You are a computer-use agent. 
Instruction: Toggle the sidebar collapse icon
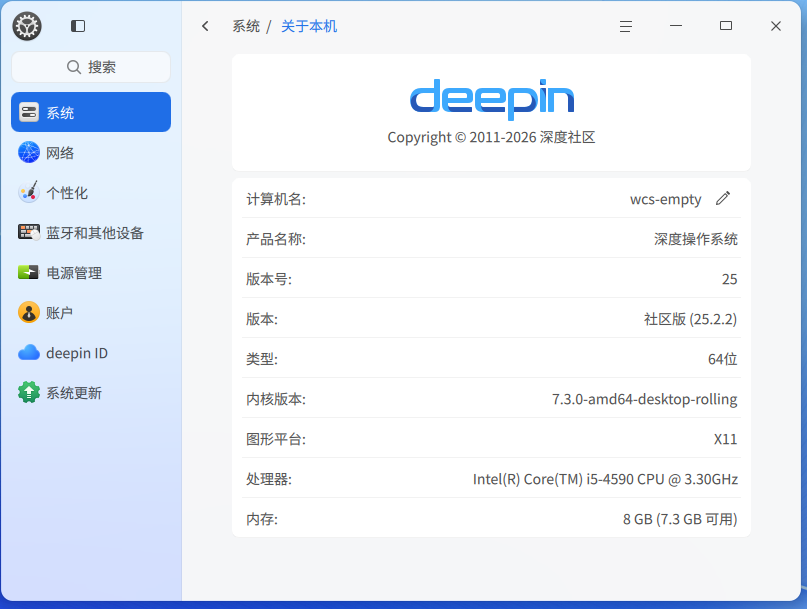click(78, 26)
